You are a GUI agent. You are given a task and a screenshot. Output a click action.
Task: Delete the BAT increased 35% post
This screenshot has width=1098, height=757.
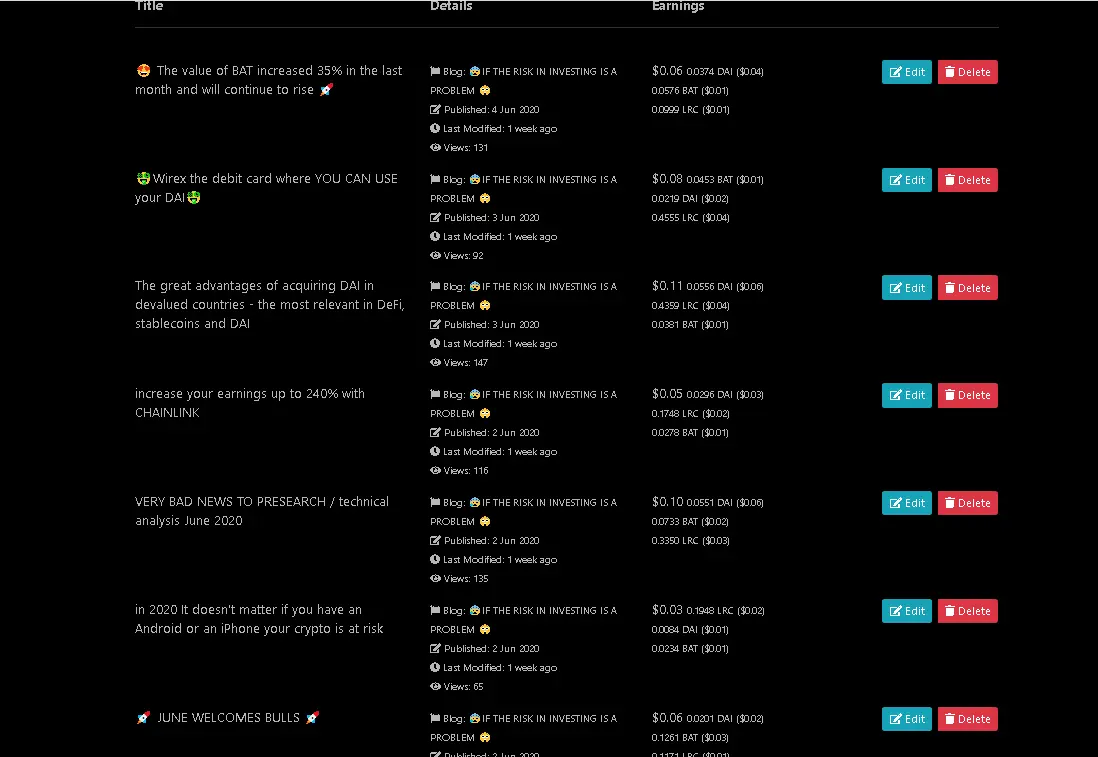pos(968,72)
